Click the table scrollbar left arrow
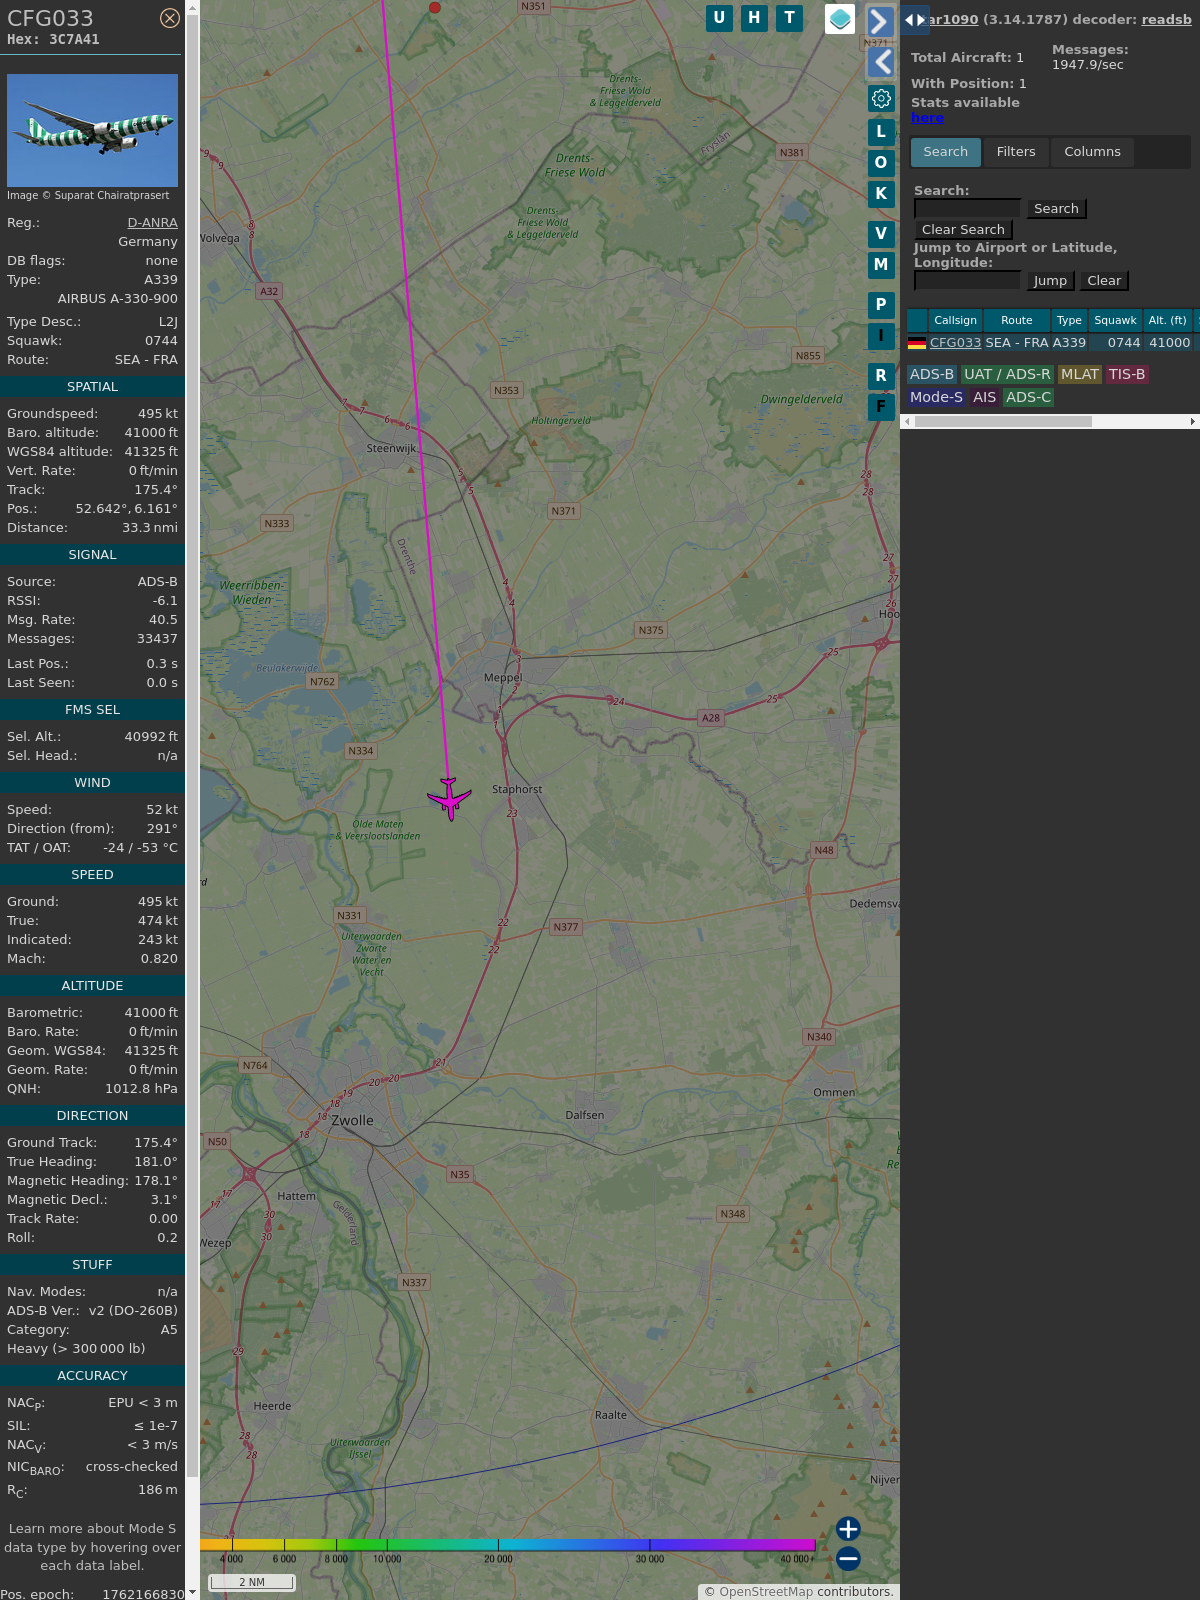The height and width of the screenshot is (1600, 1200). click(x=907, y=421)
